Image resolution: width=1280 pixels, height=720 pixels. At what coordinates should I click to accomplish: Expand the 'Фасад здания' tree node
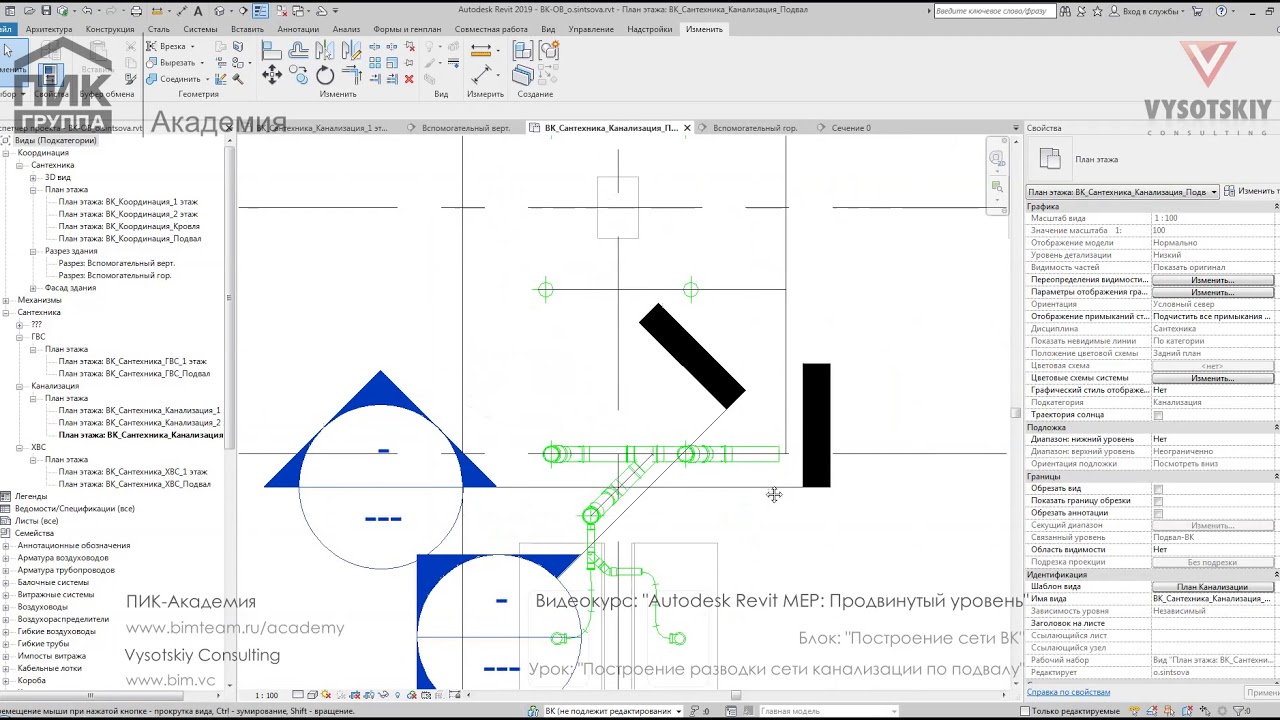pyautogui.click(x=33, y=288)
